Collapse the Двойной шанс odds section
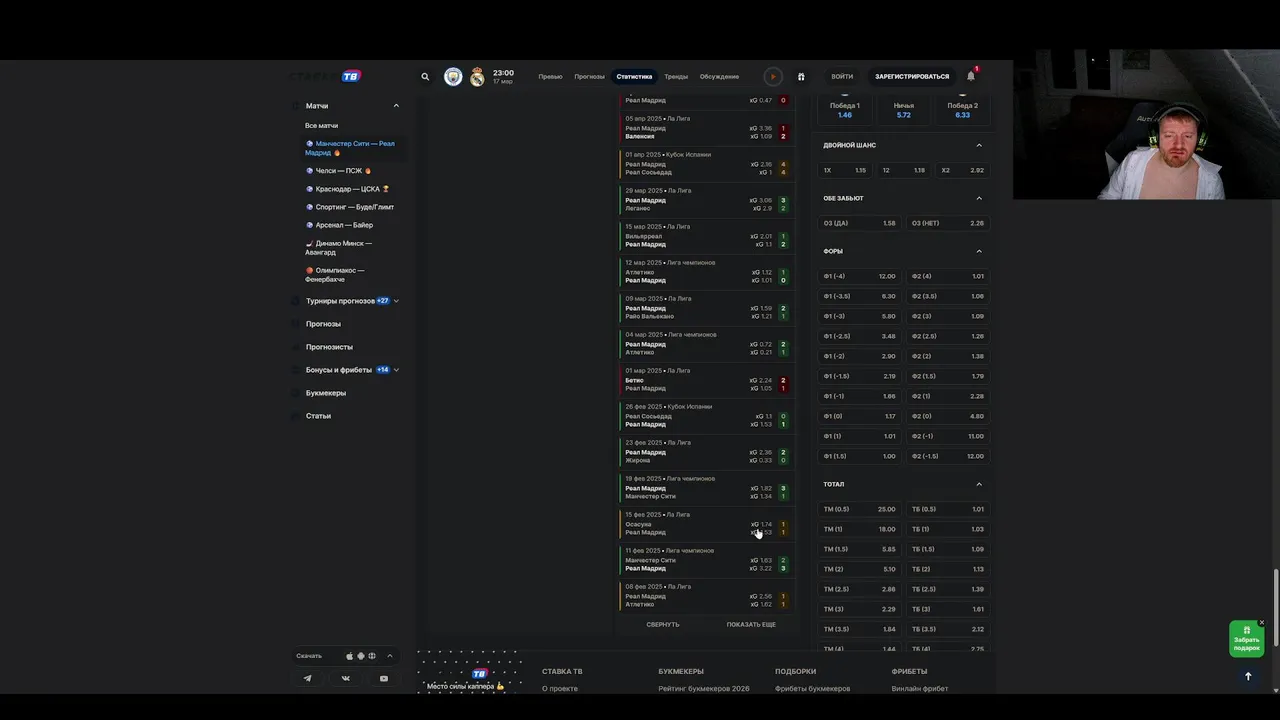Screen dimensions: 1280x720 (x=979, y=145)
